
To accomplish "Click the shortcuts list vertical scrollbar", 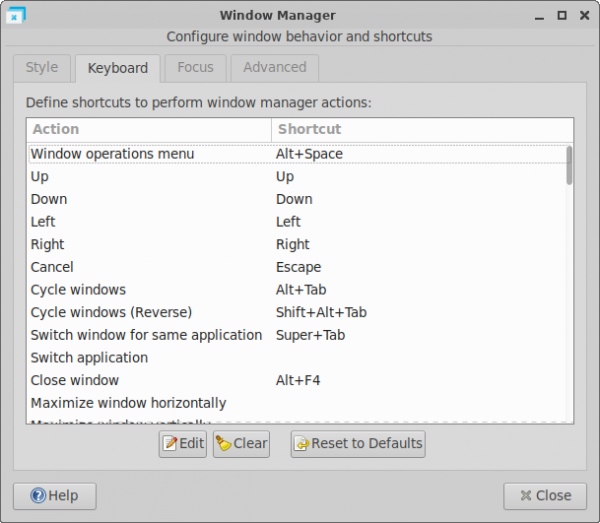I will (569, 166).
